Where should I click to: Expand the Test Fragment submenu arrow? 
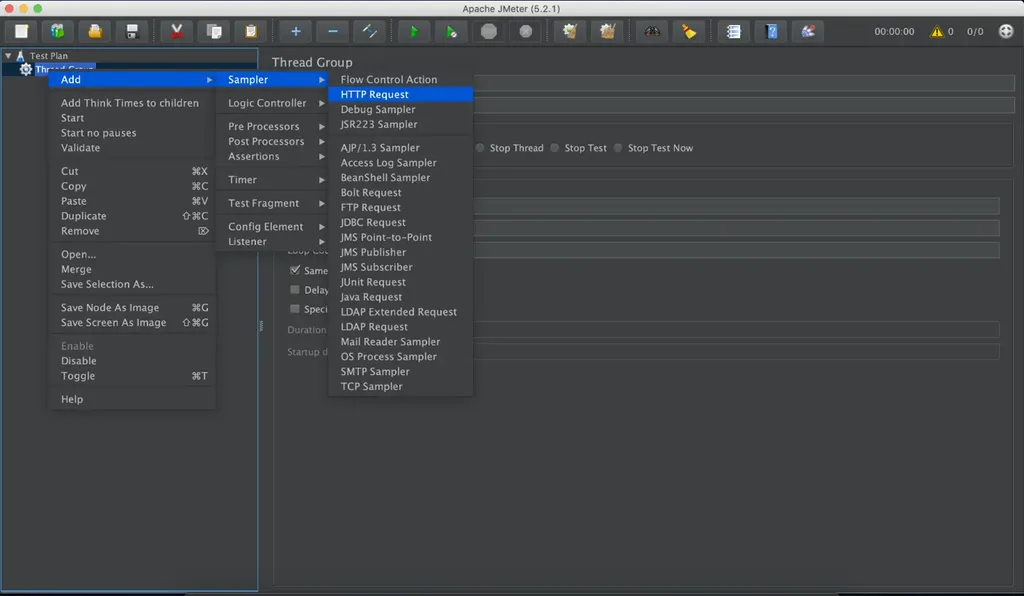(x=321, y=204)
